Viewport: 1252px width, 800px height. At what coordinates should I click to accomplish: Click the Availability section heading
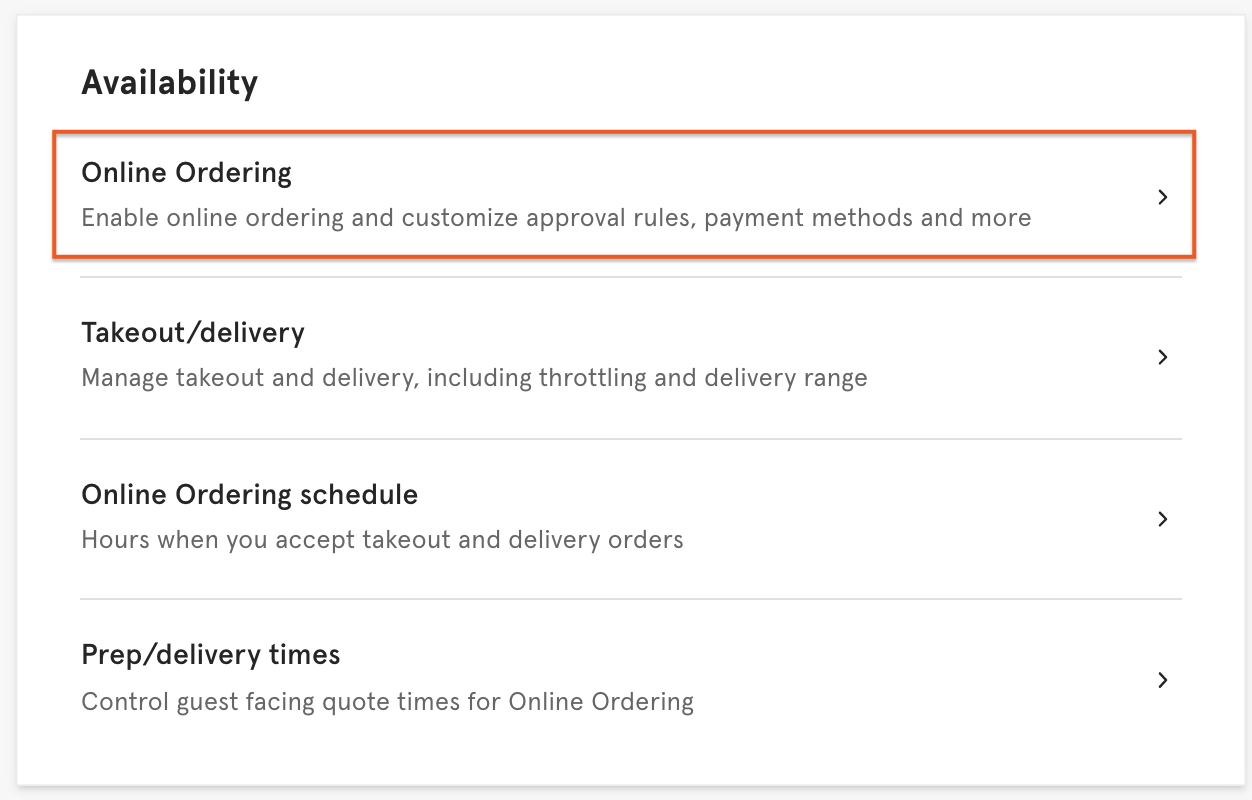coord(169,82)
